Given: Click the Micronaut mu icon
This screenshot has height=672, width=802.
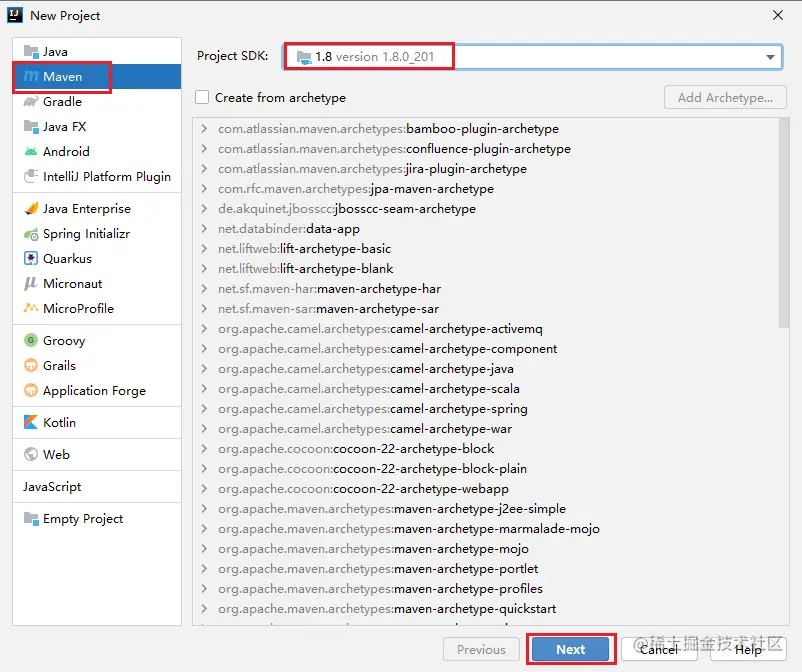Looking at the screenshot, I should coord(31,284).
